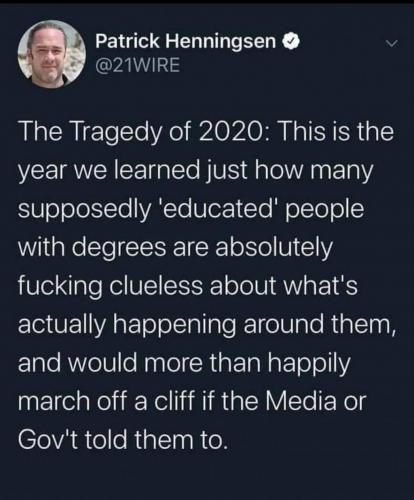Click the word "Media" in the tweet
414x500 pixels.
pyautogui.click(x=305, y=401)
